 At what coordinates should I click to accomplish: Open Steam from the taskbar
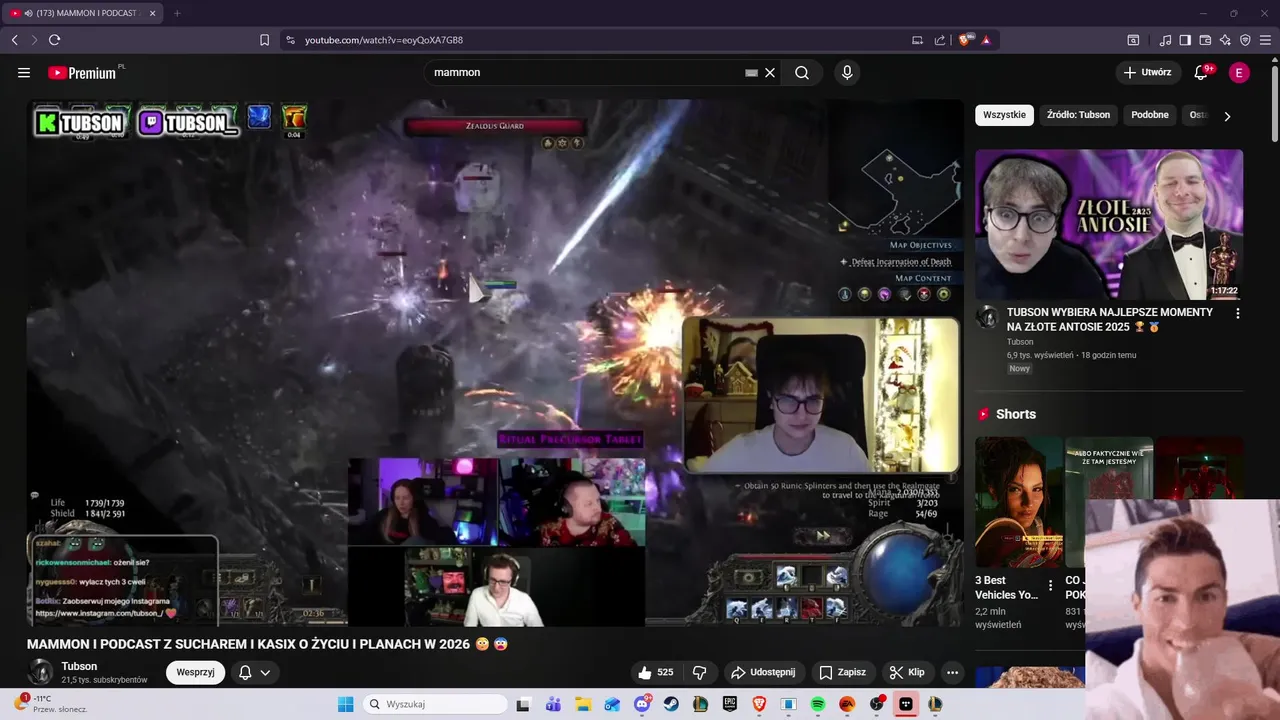(x=671, y=704)
